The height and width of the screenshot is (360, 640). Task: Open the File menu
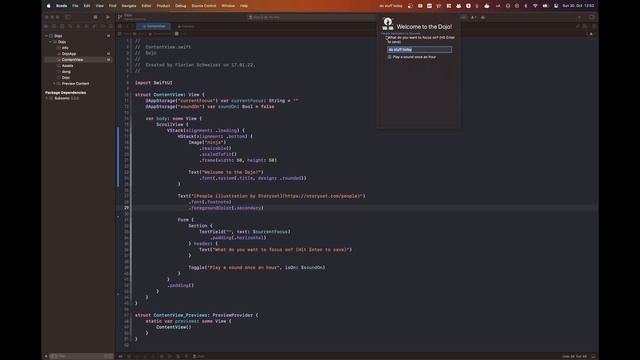[76, 6]
